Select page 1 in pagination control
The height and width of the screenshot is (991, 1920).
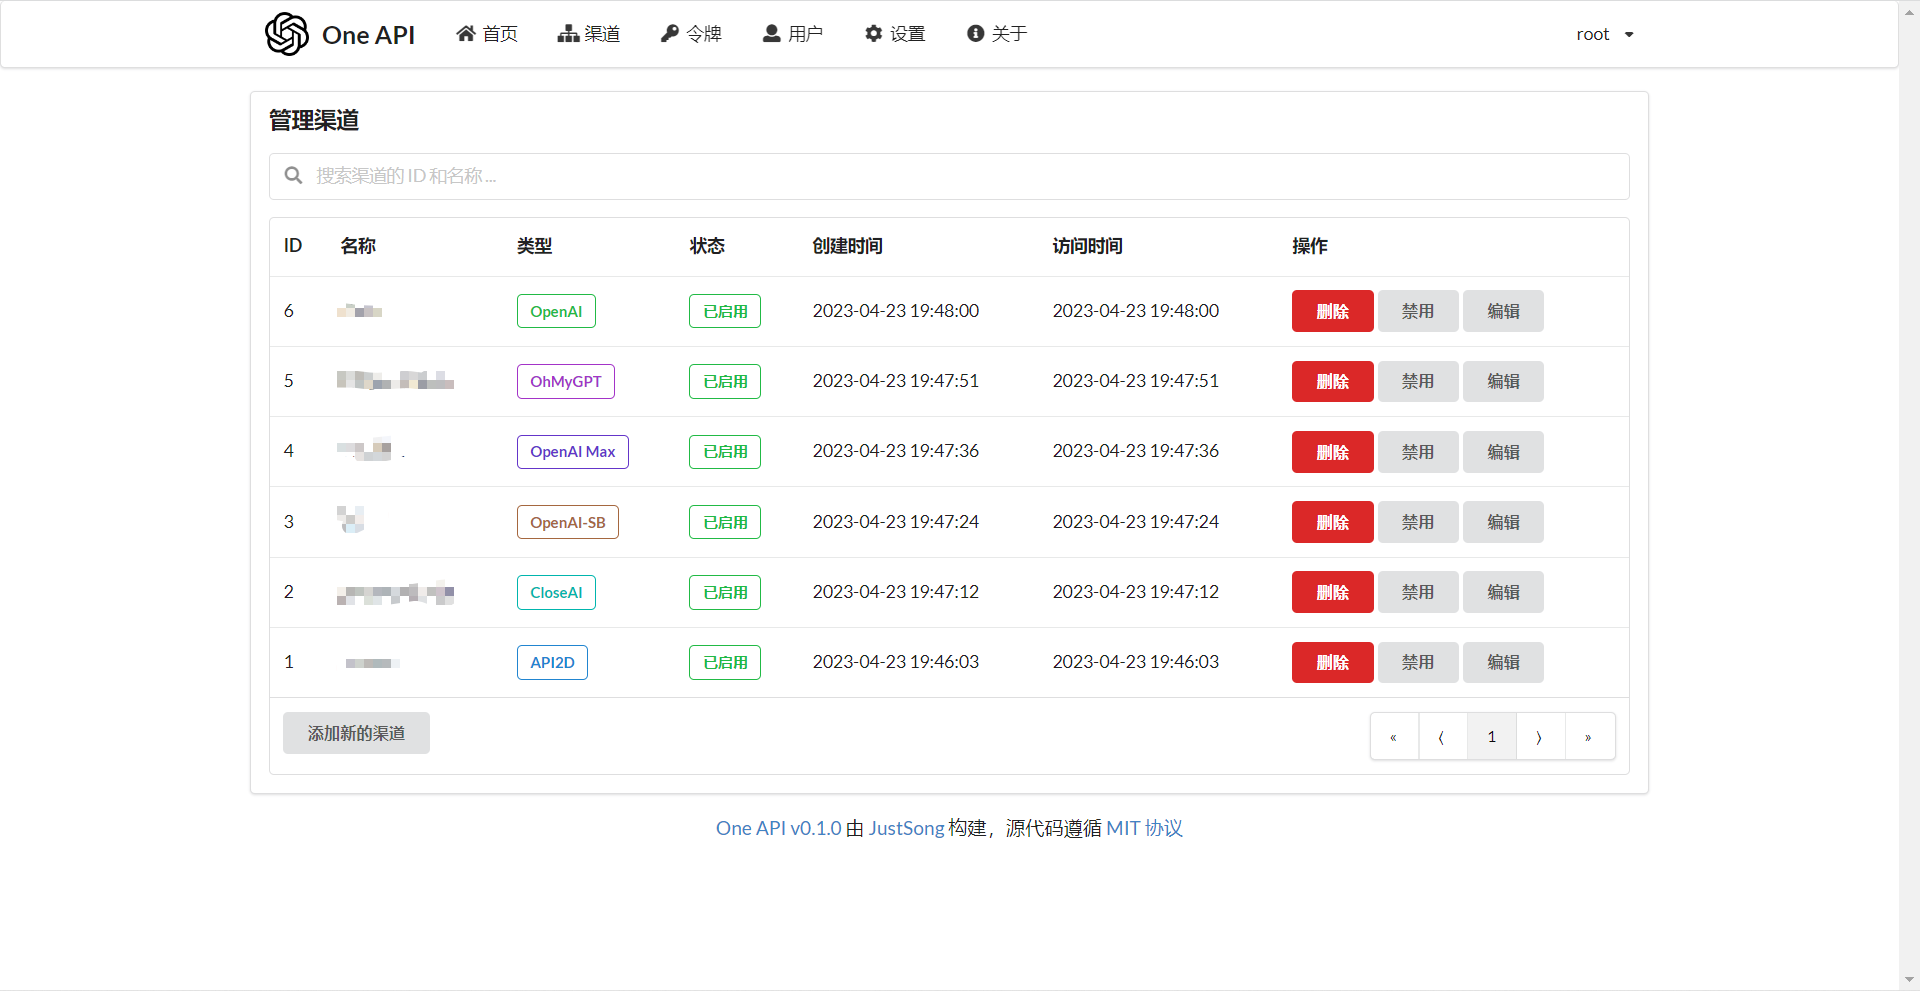(x=1490, y=736)
